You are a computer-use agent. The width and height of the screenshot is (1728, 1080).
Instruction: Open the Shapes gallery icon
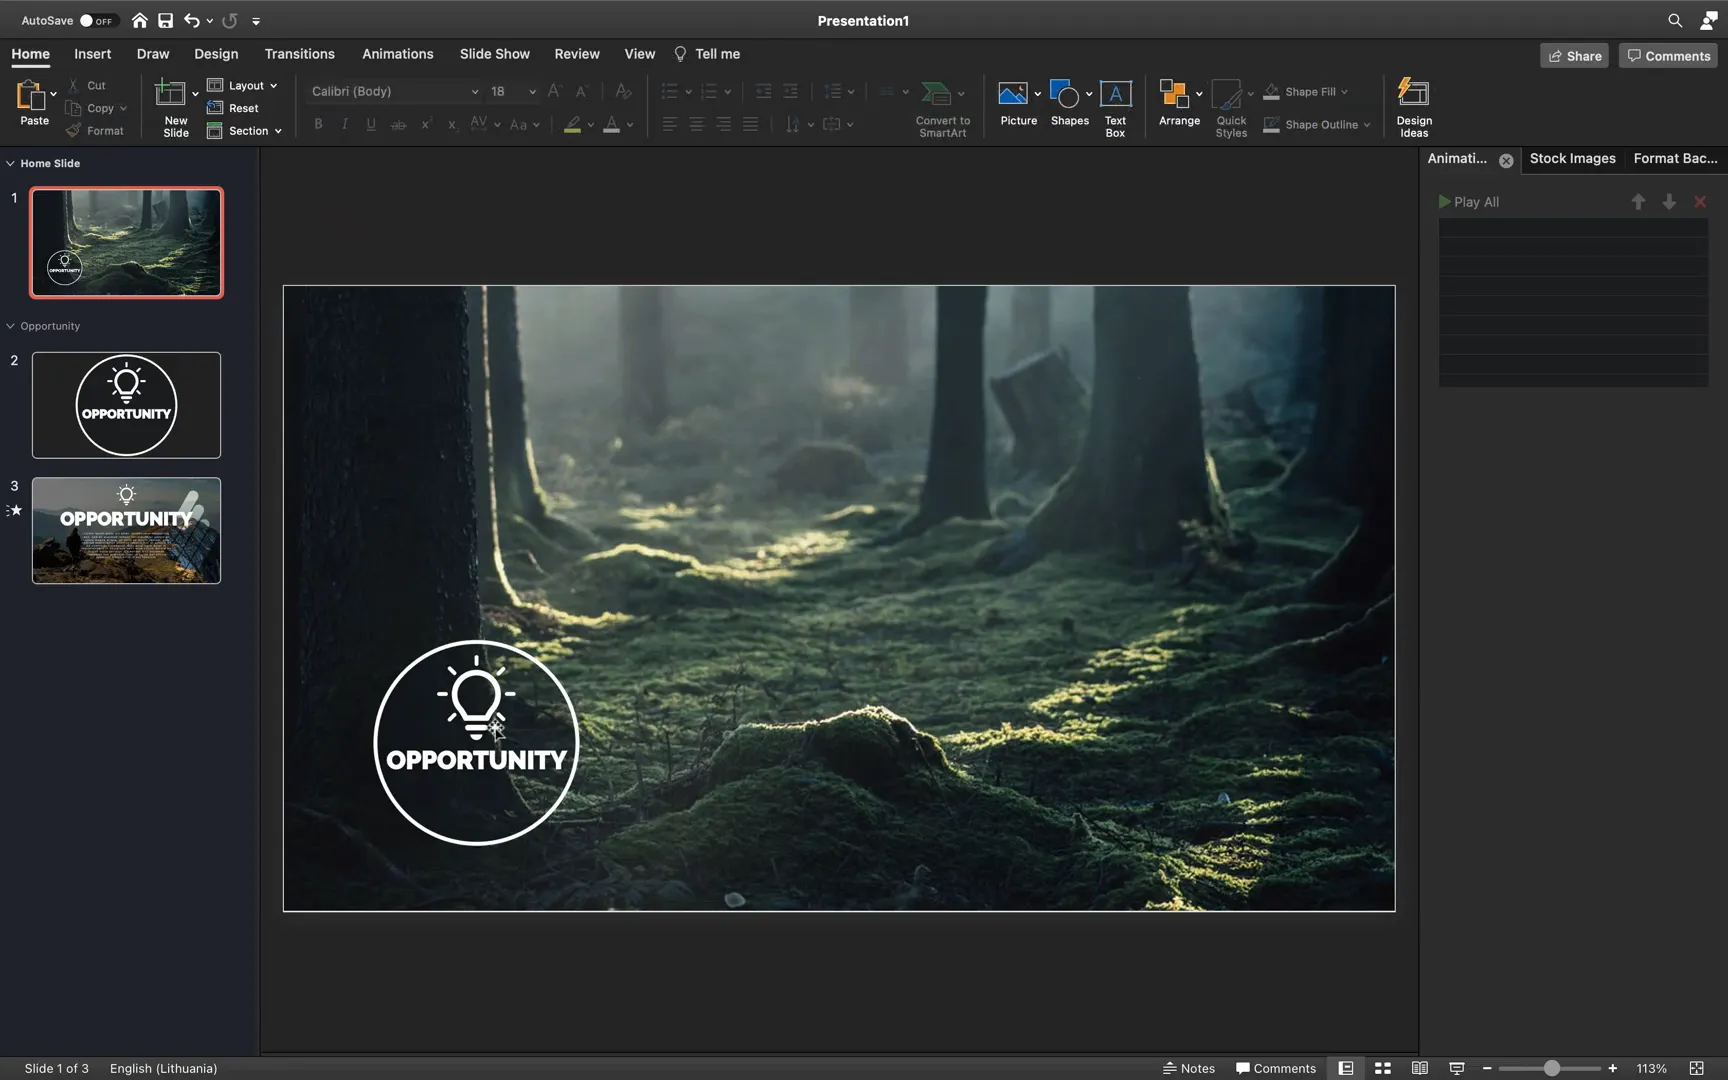[x=1065, y=94]
